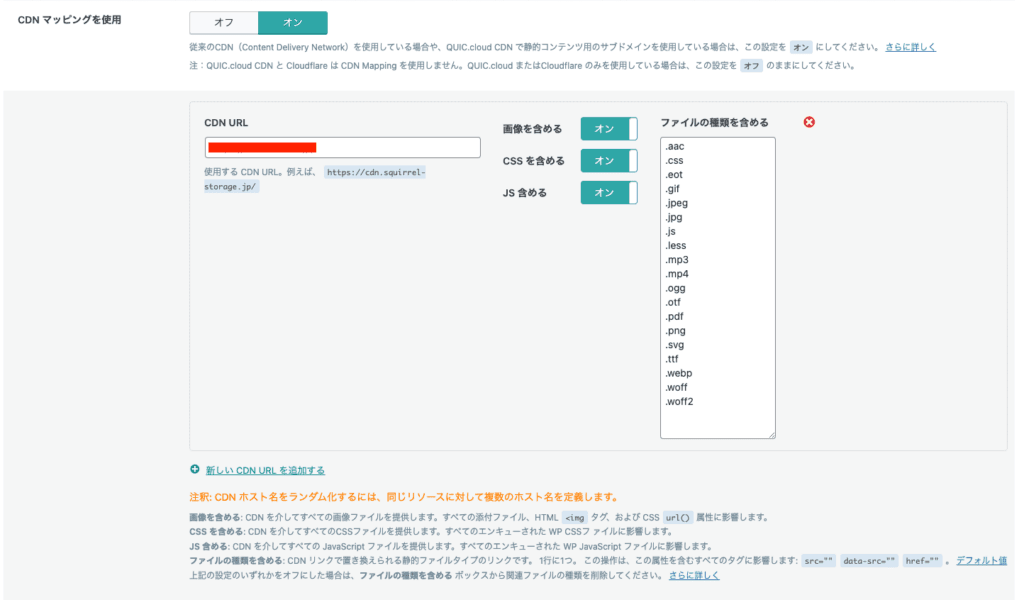Set CDN マッピングを使用 to オン

292,22
